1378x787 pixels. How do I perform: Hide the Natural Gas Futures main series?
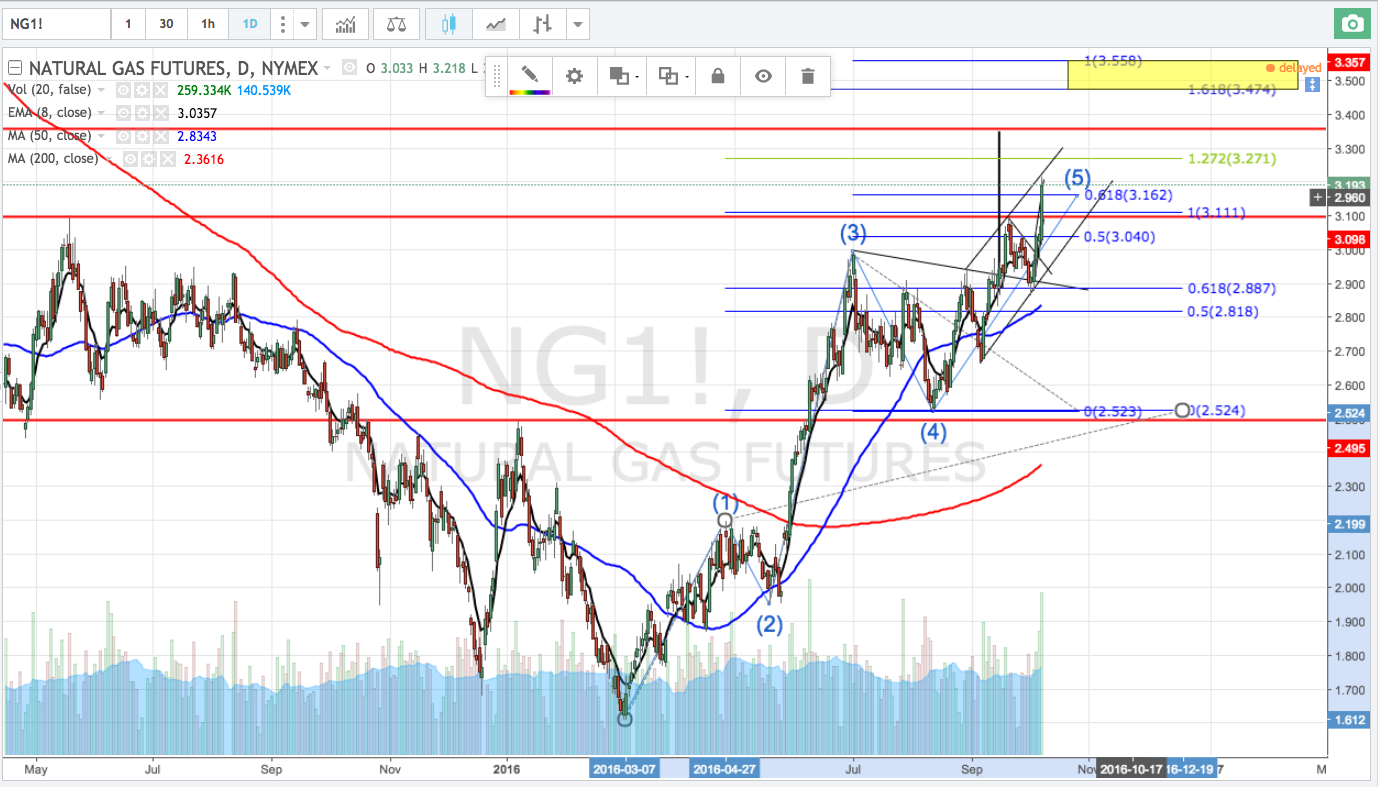tap(349, 68)
